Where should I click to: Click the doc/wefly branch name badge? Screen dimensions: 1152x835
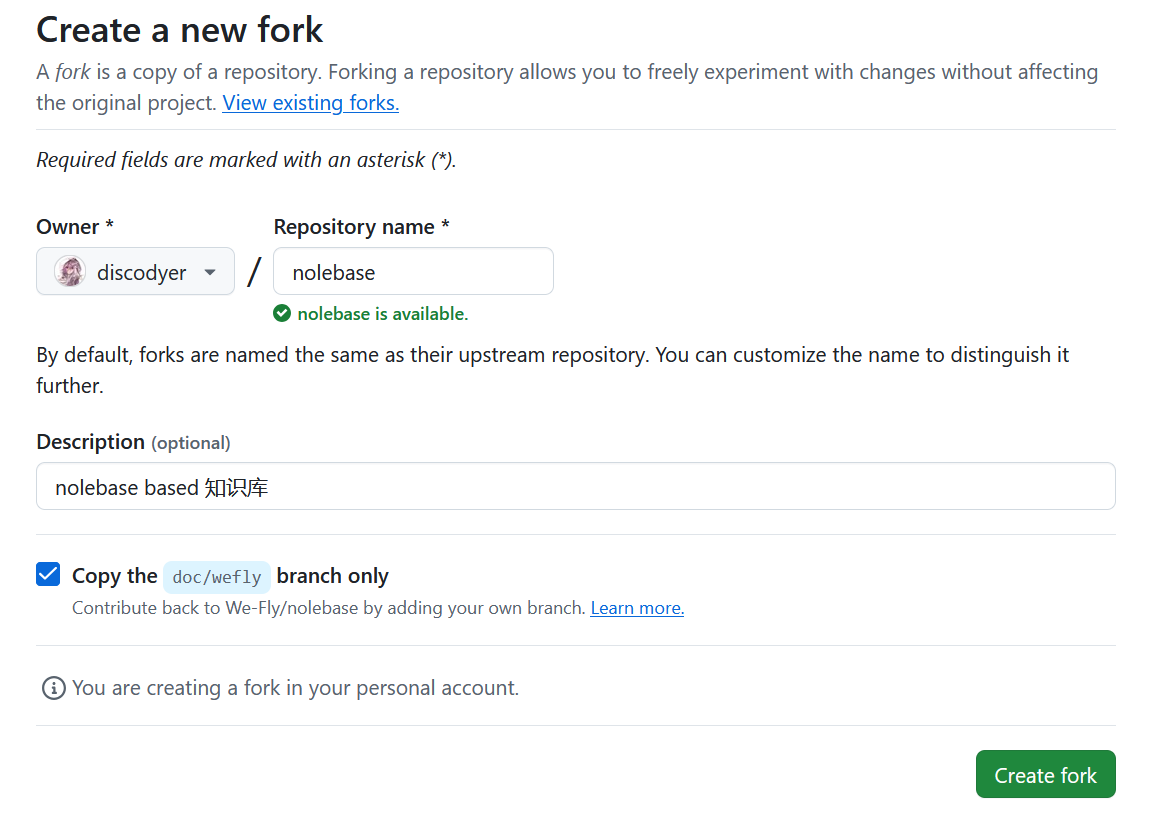click(217, 577)
